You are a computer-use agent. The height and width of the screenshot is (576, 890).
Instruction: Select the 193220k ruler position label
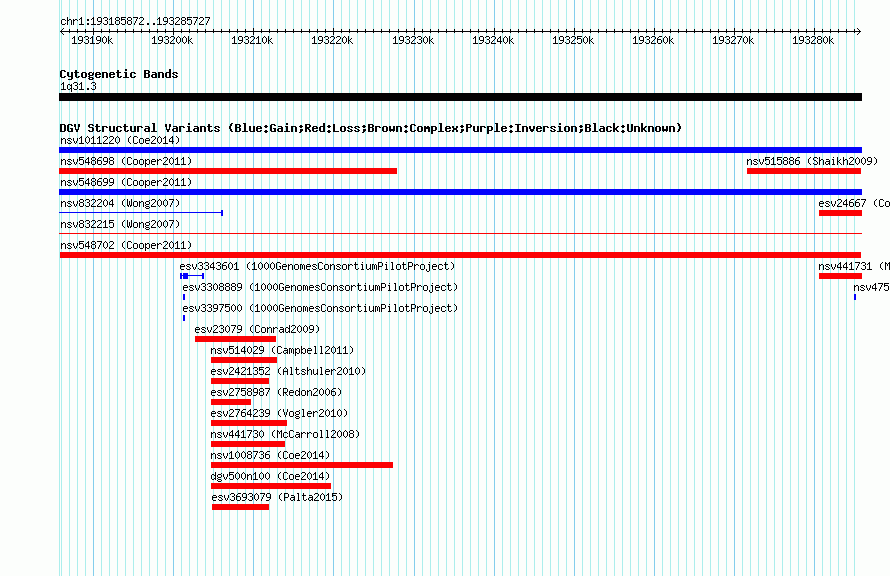(332, 40)
